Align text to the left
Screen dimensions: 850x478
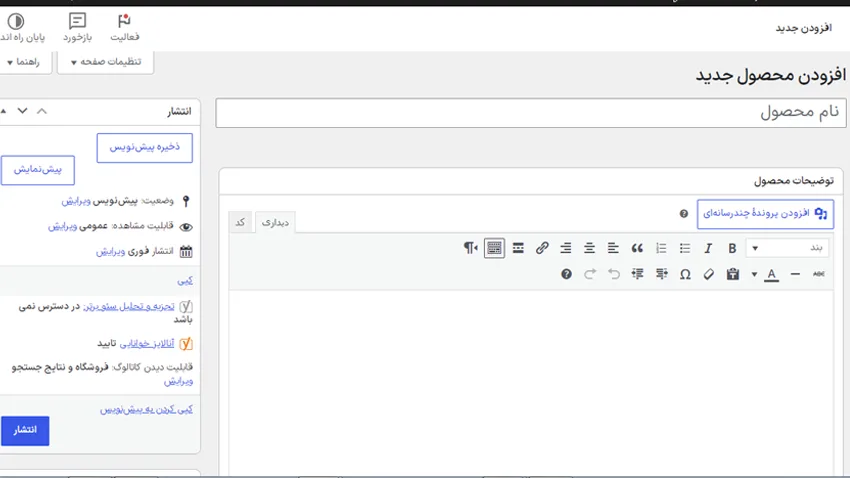(x=613, y=248)
